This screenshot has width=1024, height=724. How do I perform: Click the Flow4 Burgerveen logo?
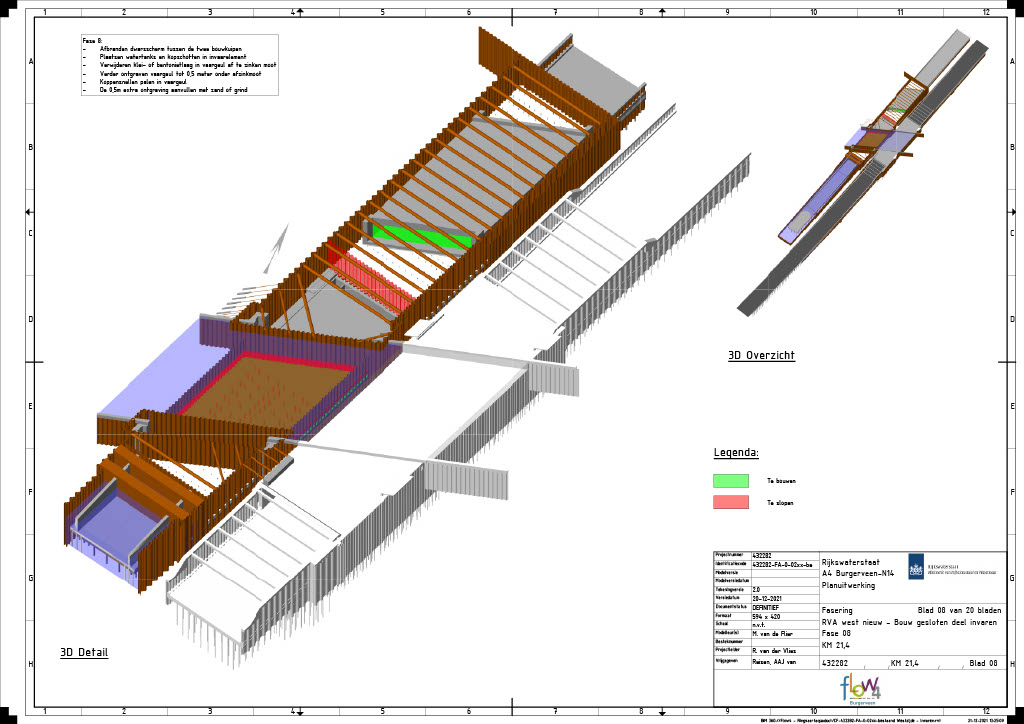coord(861,690)
